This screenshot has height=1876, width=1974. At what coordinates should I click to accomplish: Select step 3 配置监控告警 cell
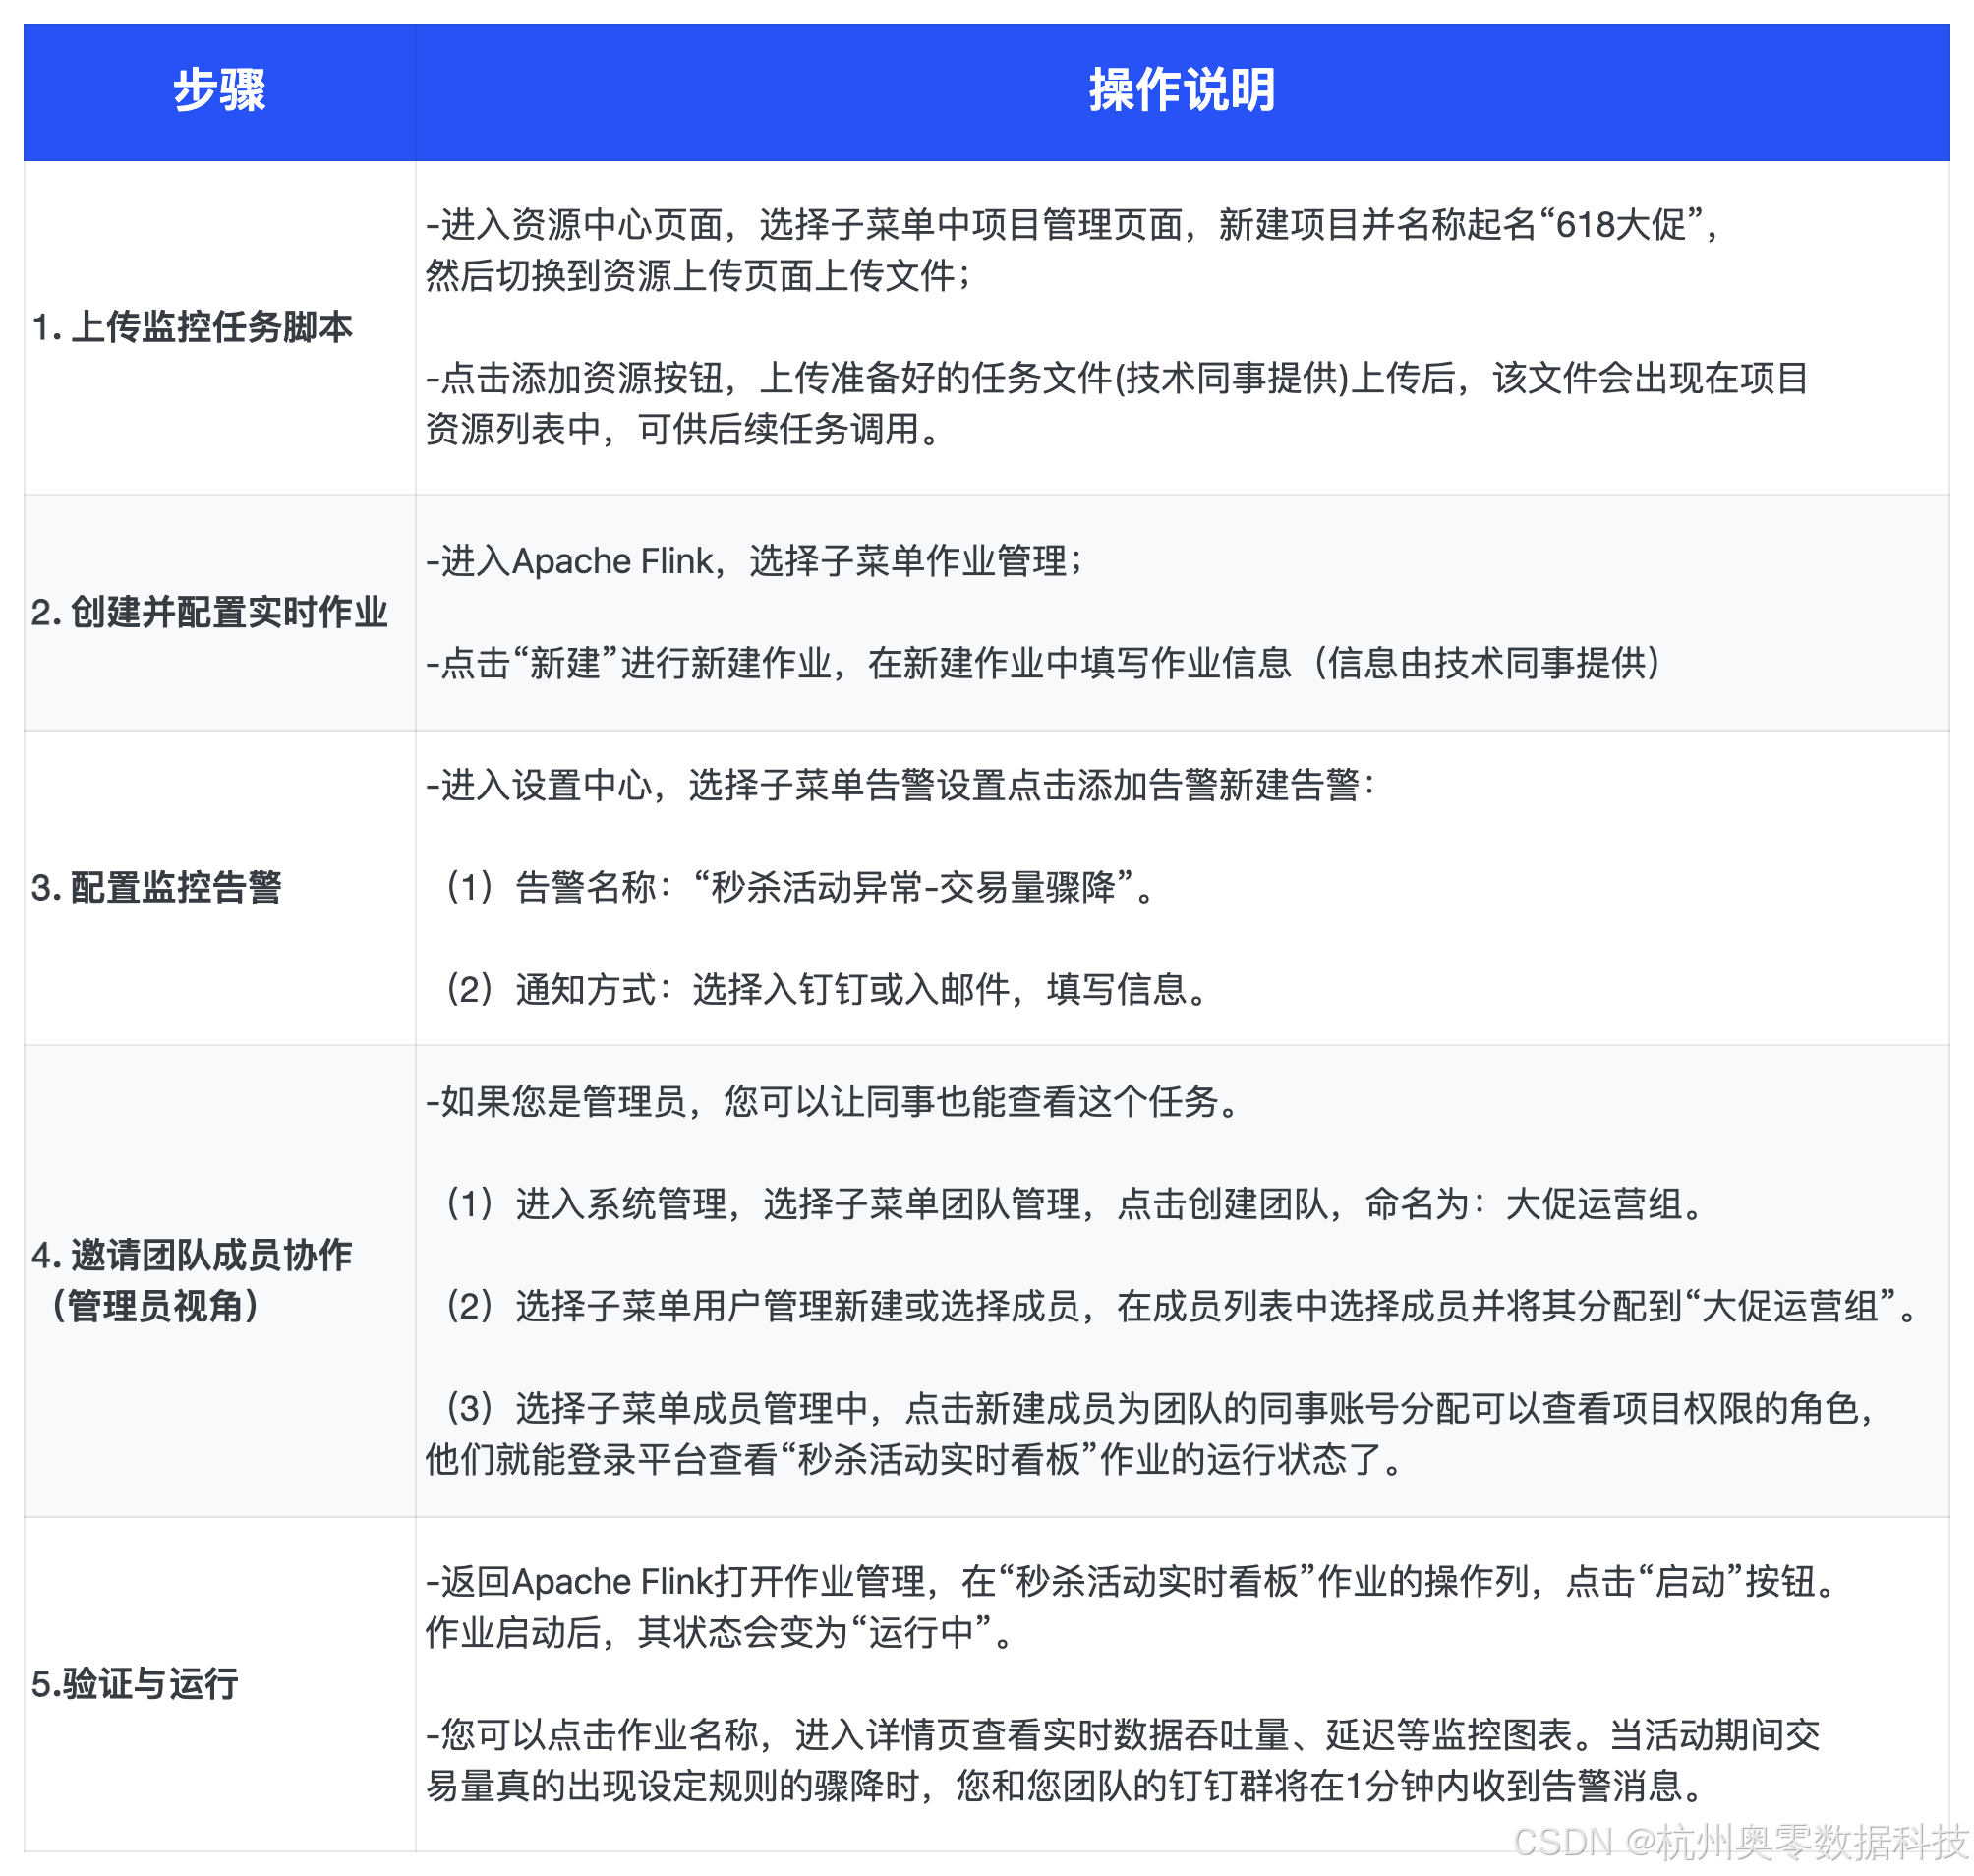pos(157,887)
